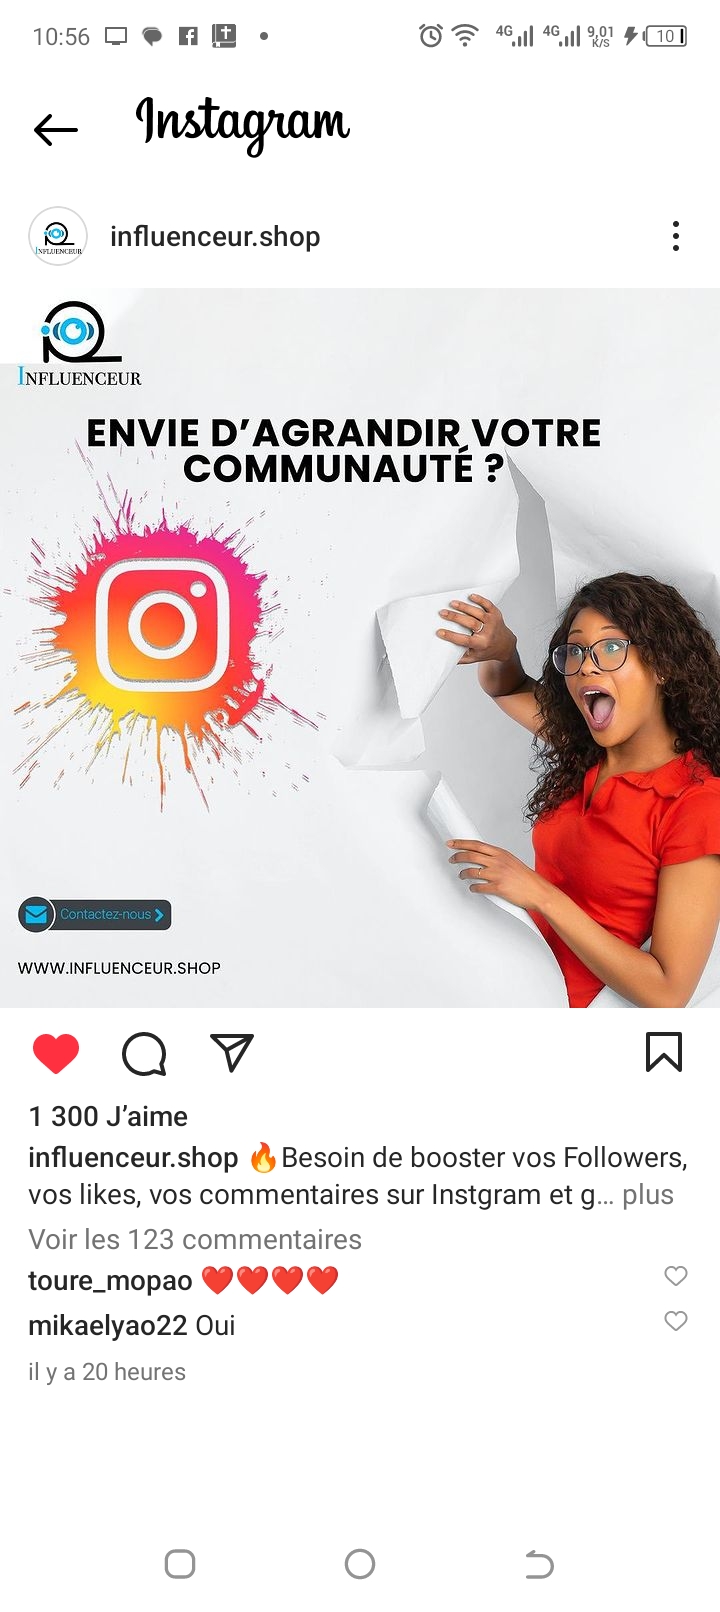Image resolution: width=720 pixels, height=1612 pixels.
Task: View the 1 300 J'aime likes list
Action: (x=108, y=1116)
